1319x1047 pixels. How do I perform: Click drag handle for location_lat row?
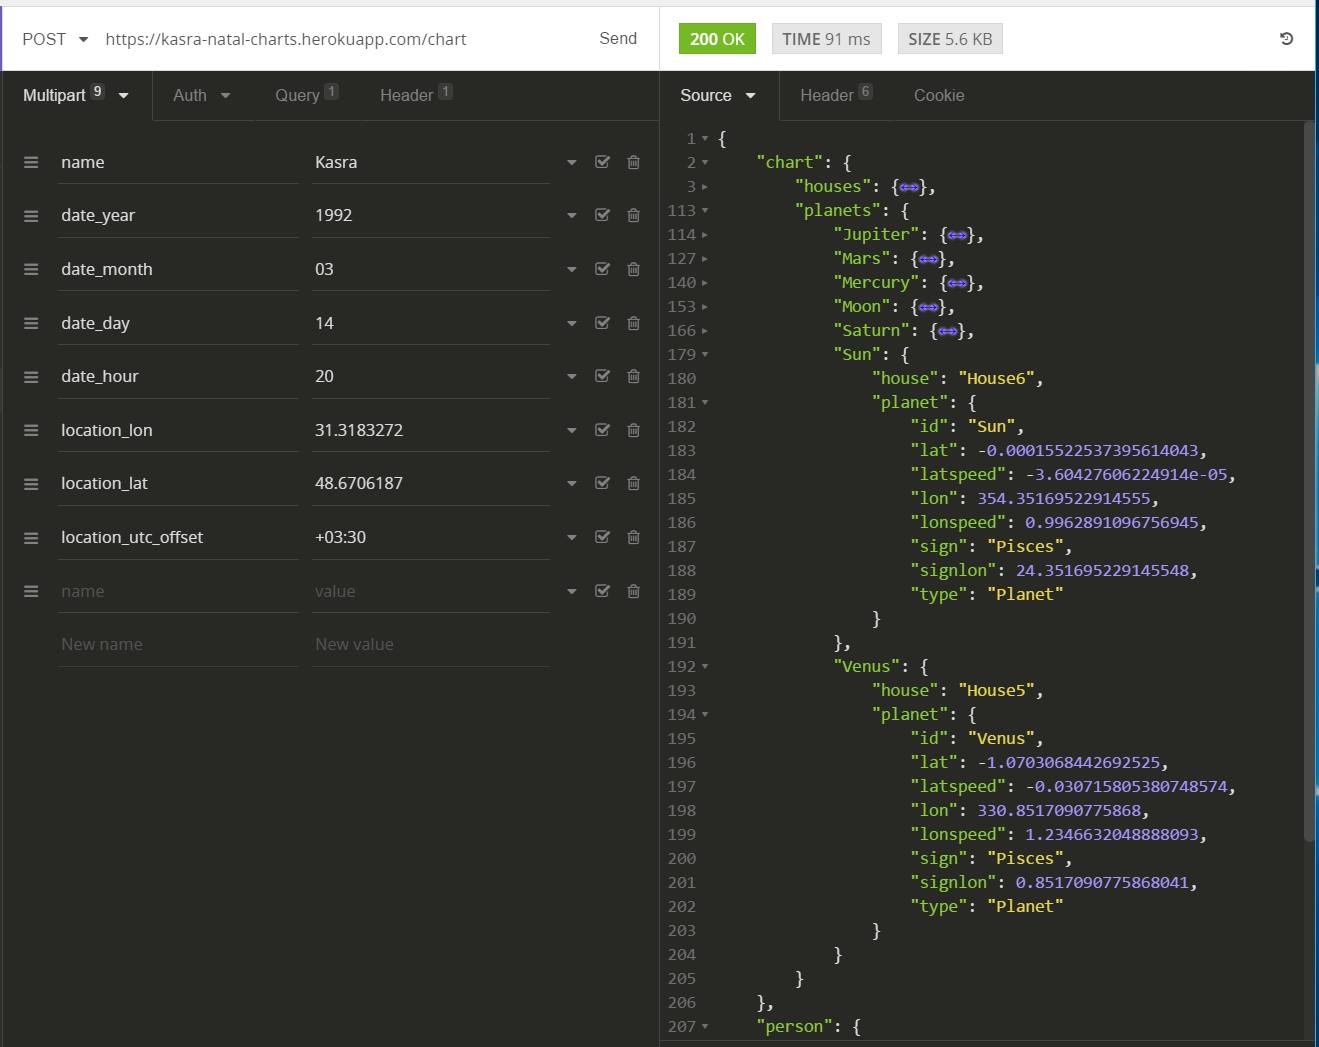point(31,484)
